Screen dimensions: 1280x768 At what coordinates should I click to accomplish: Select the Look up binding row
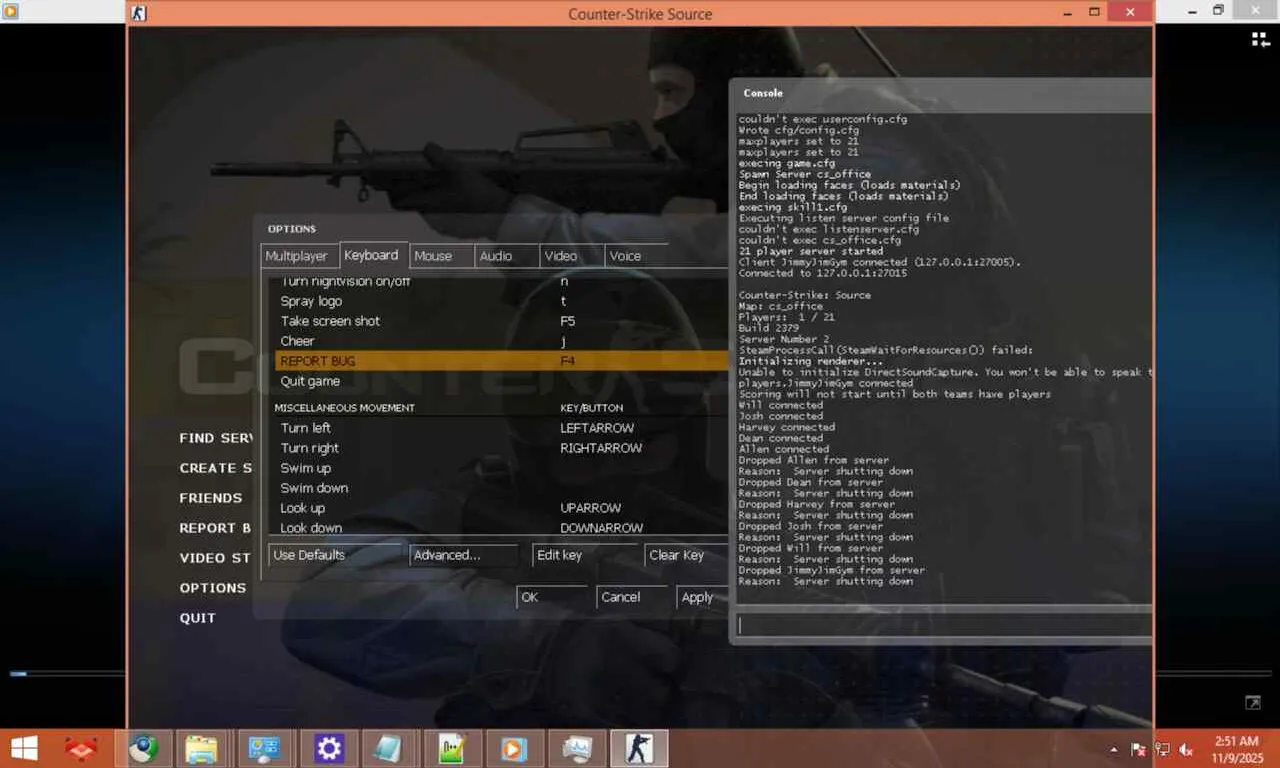501,508
